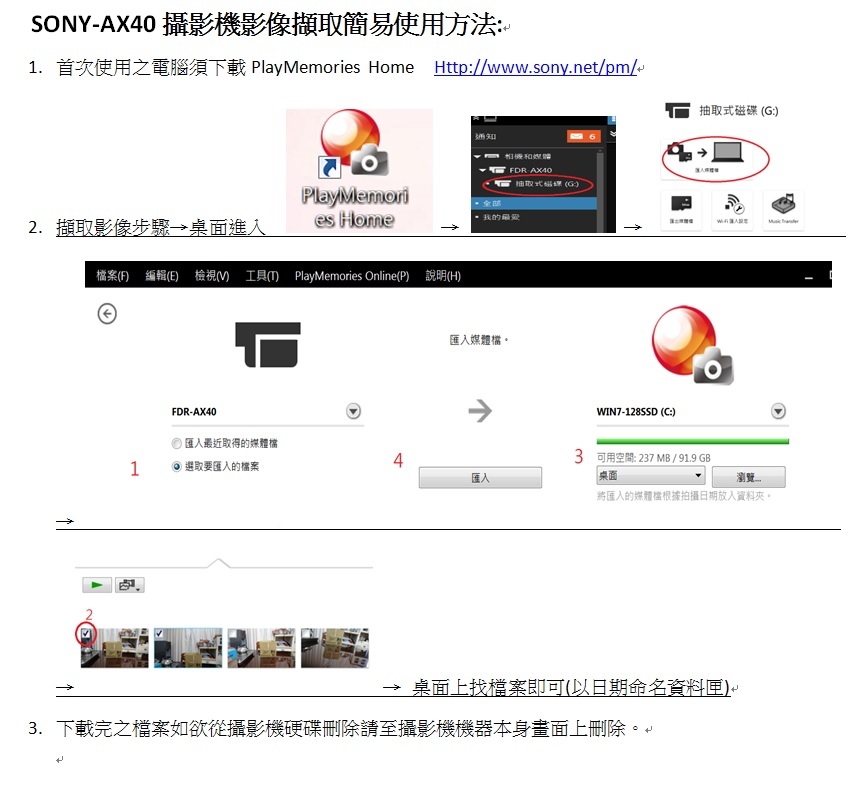Launch Music Transfer
Viewport: 867px width, 807px height.
tap(785, 202)
